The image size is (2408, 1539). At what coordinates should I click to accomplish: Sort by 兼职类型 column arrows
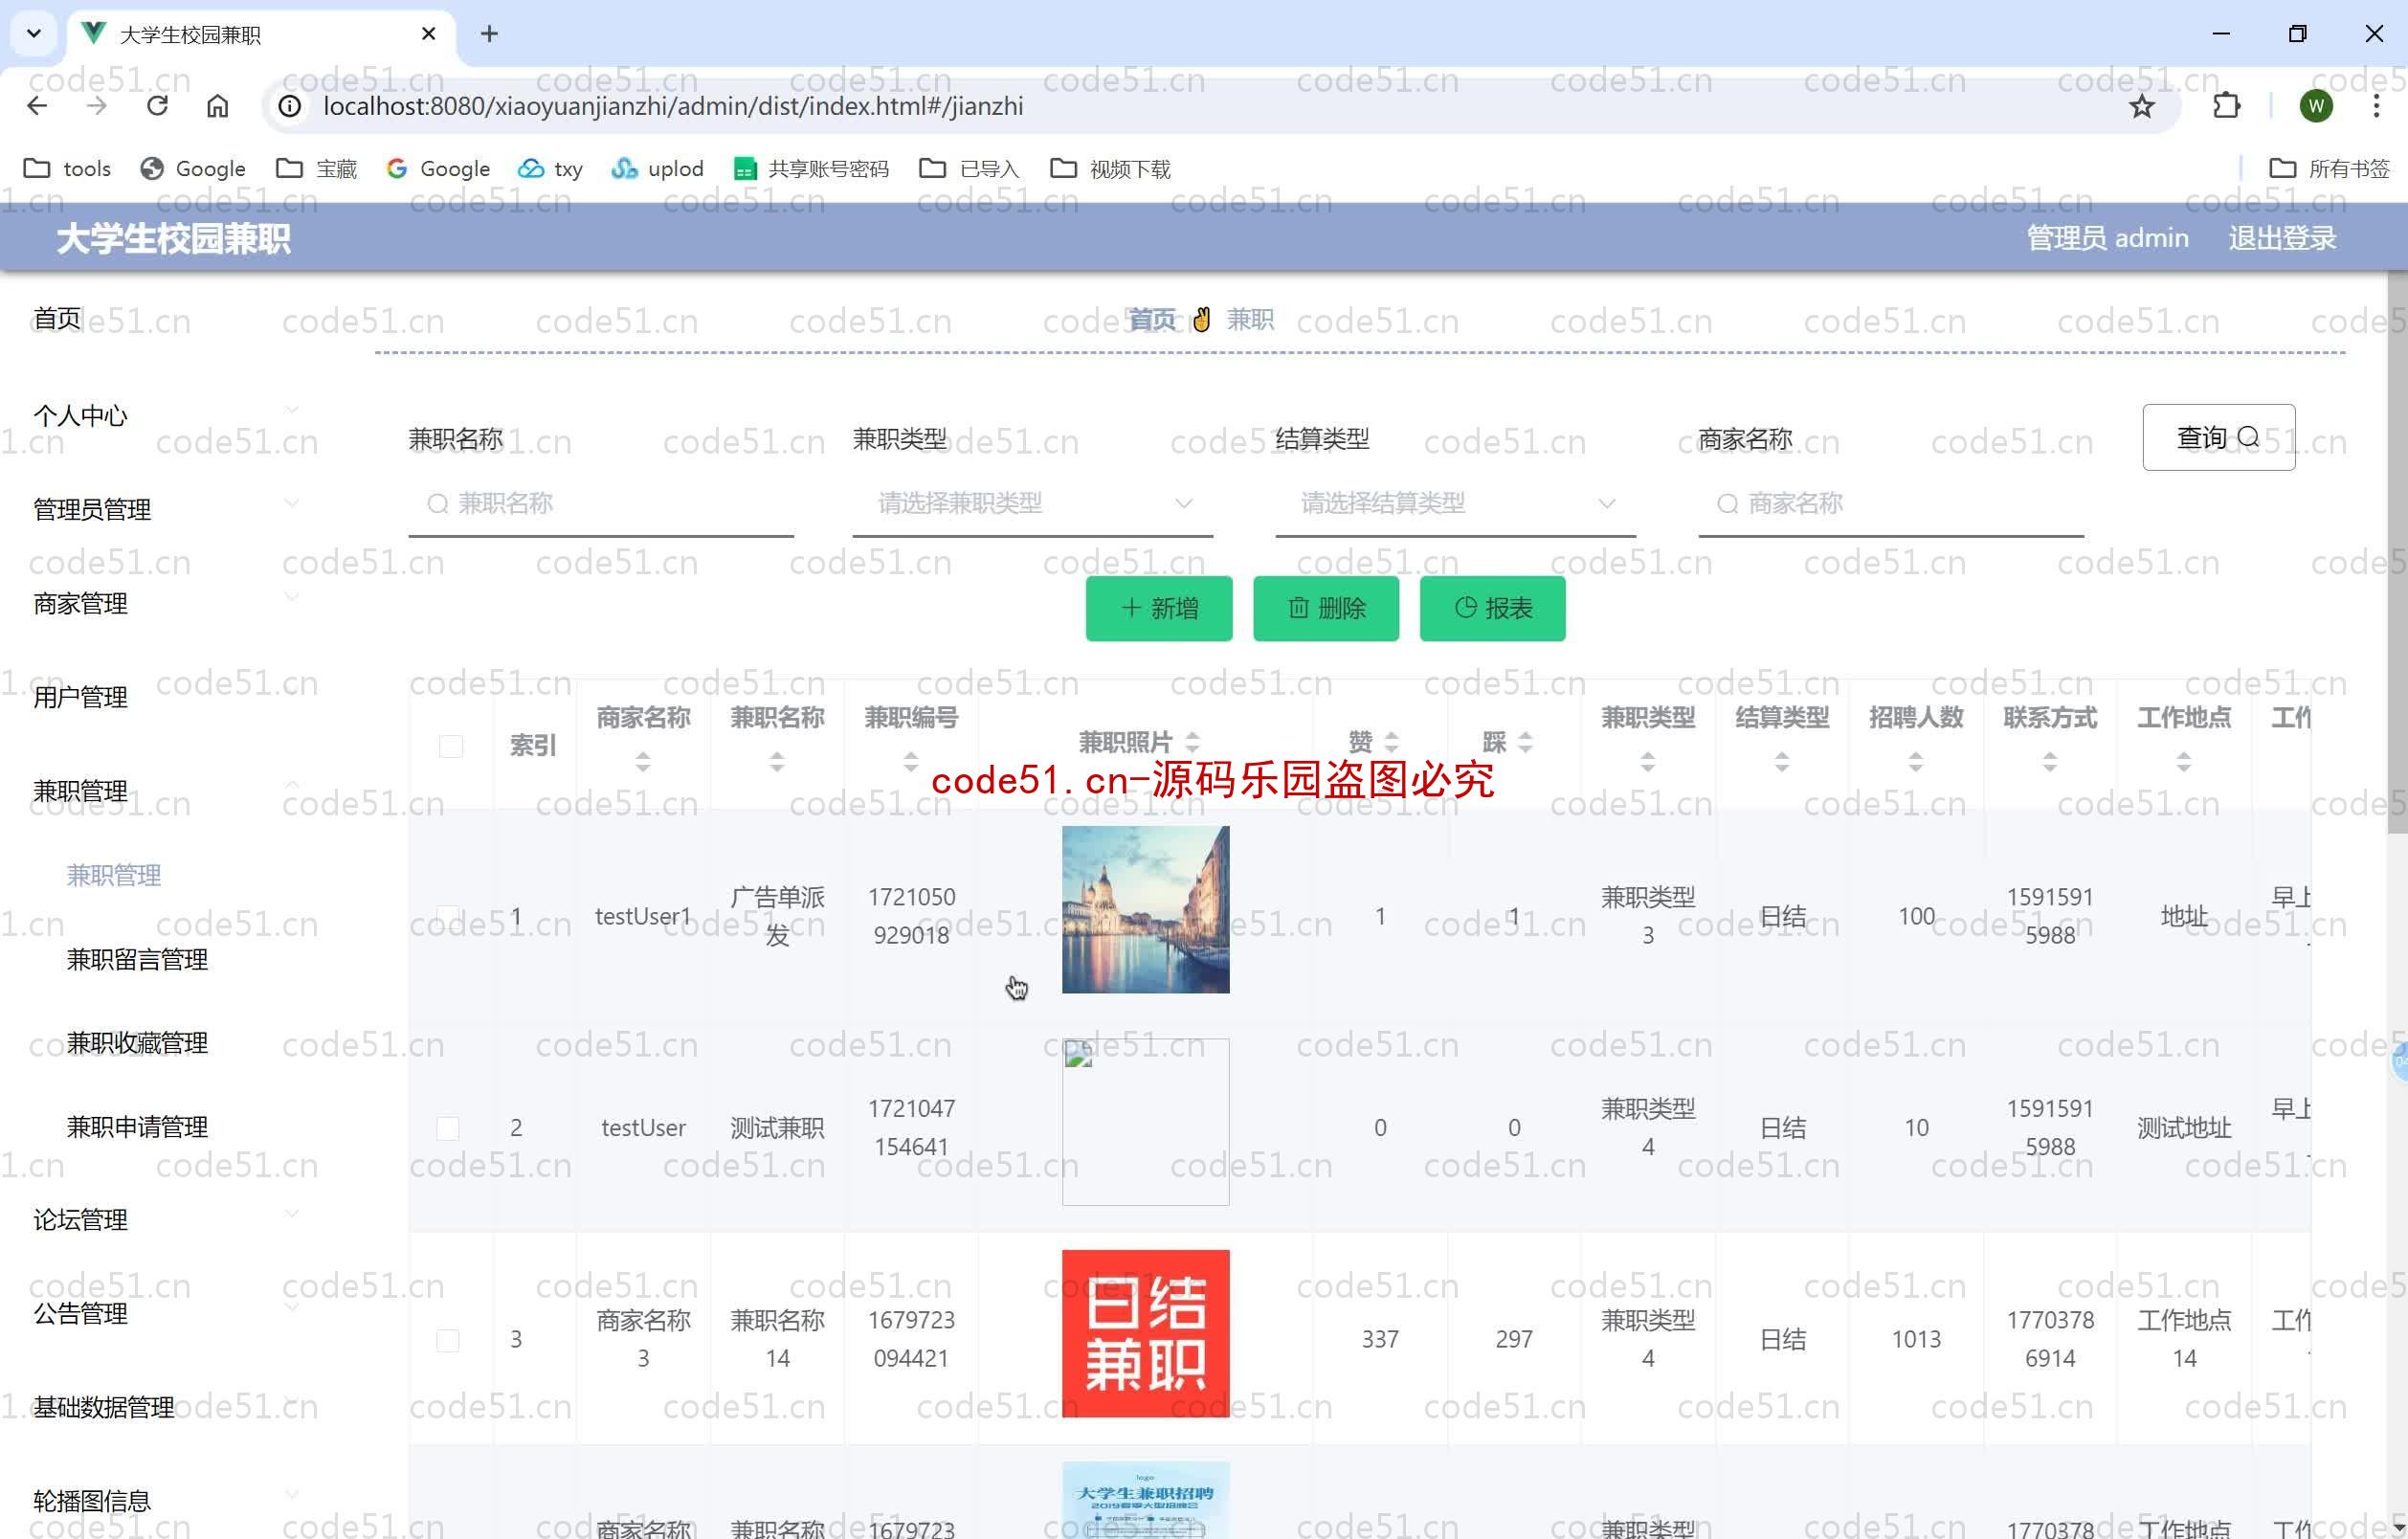pyautogui.click(x=1648, y=762)
